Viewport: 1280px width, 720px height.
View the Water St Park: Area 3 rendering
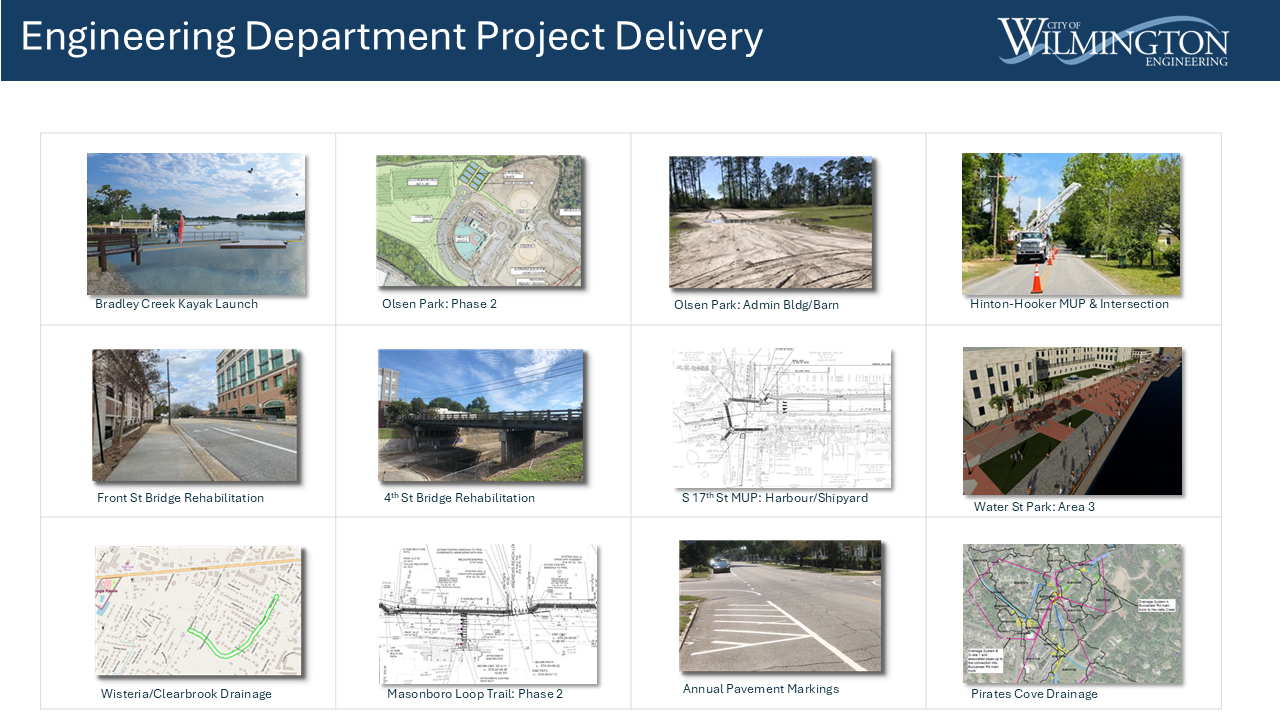(x=1072, y=420)
